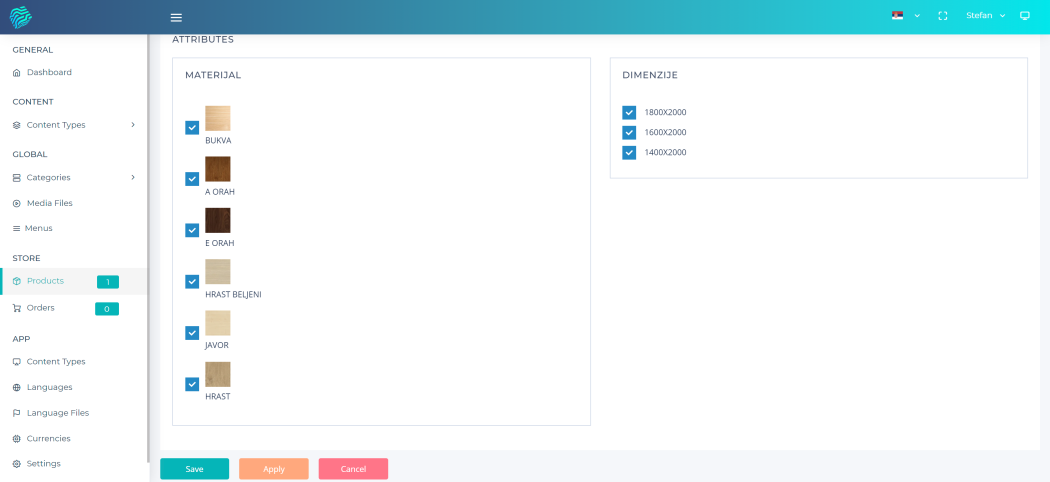This screenshot has height=482, width=1050.
Task: Go to Dashboard in sidebar
Action: 49,72
